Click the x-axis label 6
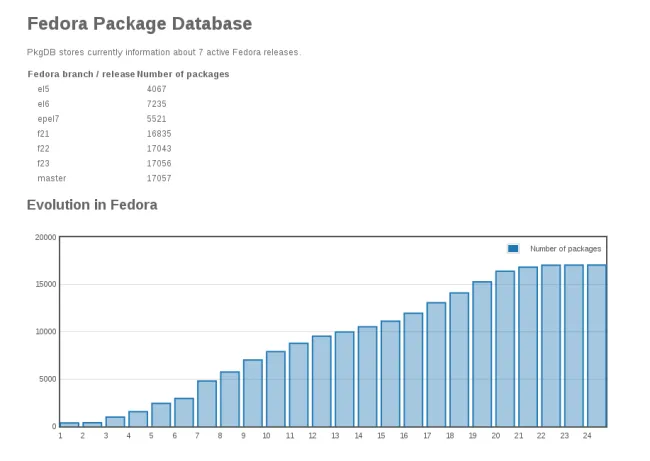Screen dimensions: 650x461 pyautogui.click(x=175, y=436)
